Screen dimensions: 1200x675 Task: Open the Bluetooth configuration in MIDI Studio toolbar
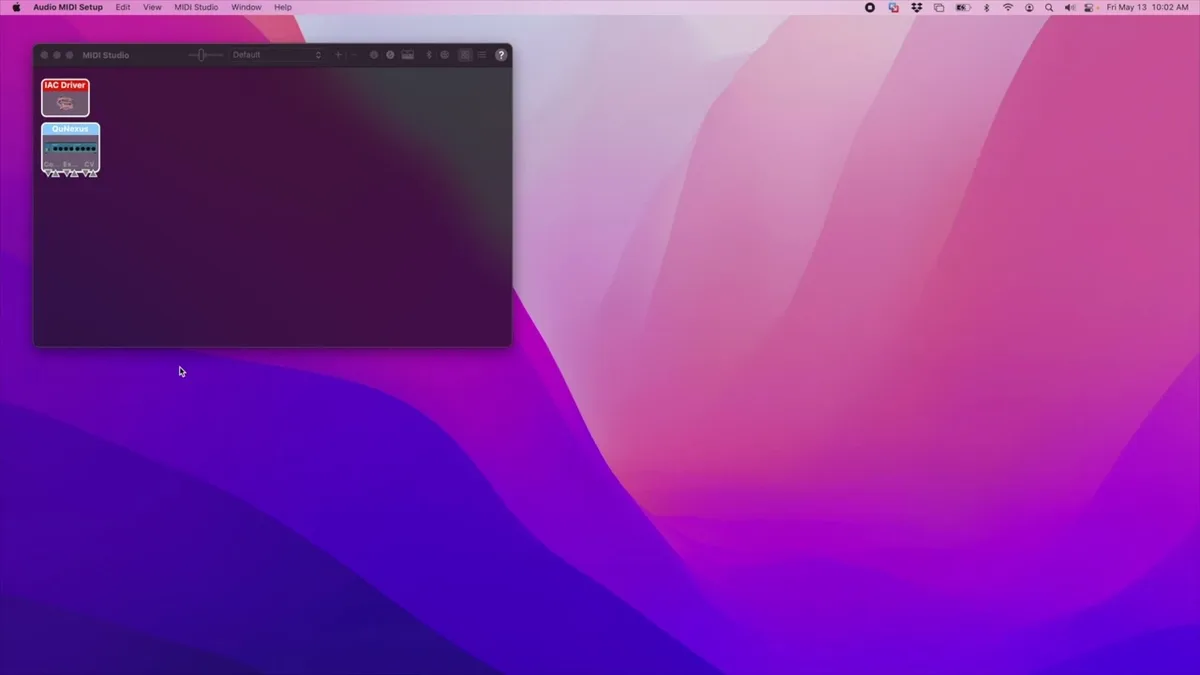(429, 55)
